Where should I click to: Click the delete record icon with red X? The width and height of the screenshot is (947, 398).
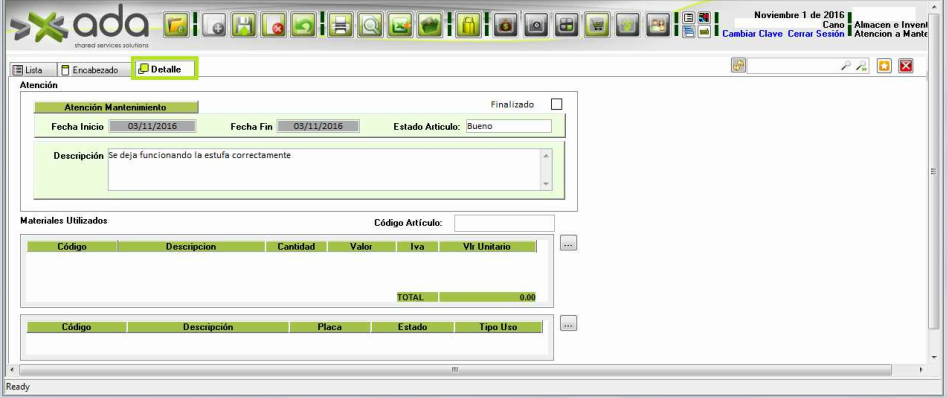pos(274,25)
